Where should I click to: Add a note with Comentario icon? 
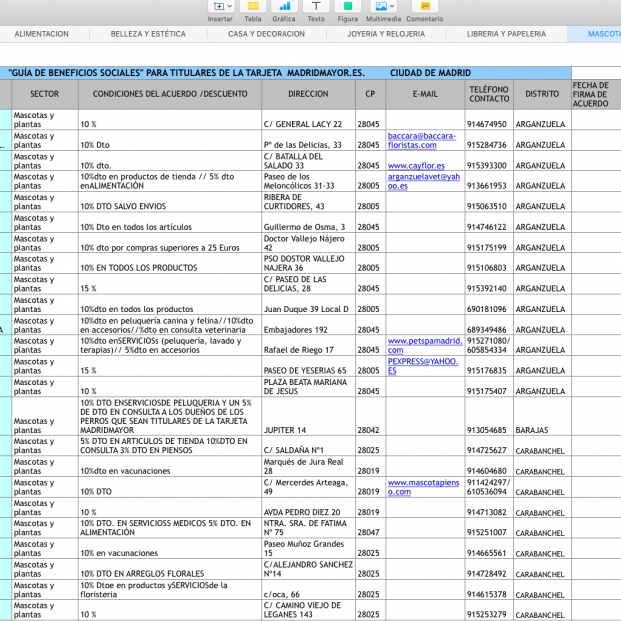point(424,7)
